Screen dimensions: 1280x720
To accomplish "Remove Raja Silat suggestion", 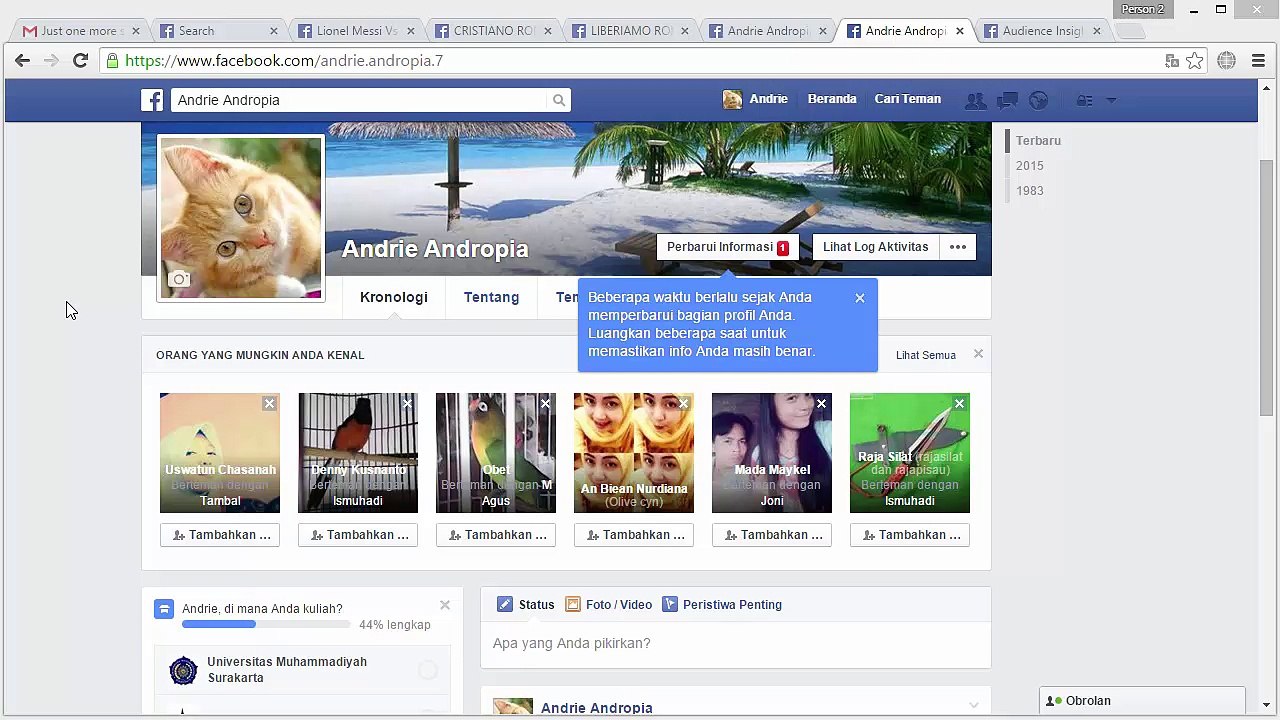I will tap(959, 404).
